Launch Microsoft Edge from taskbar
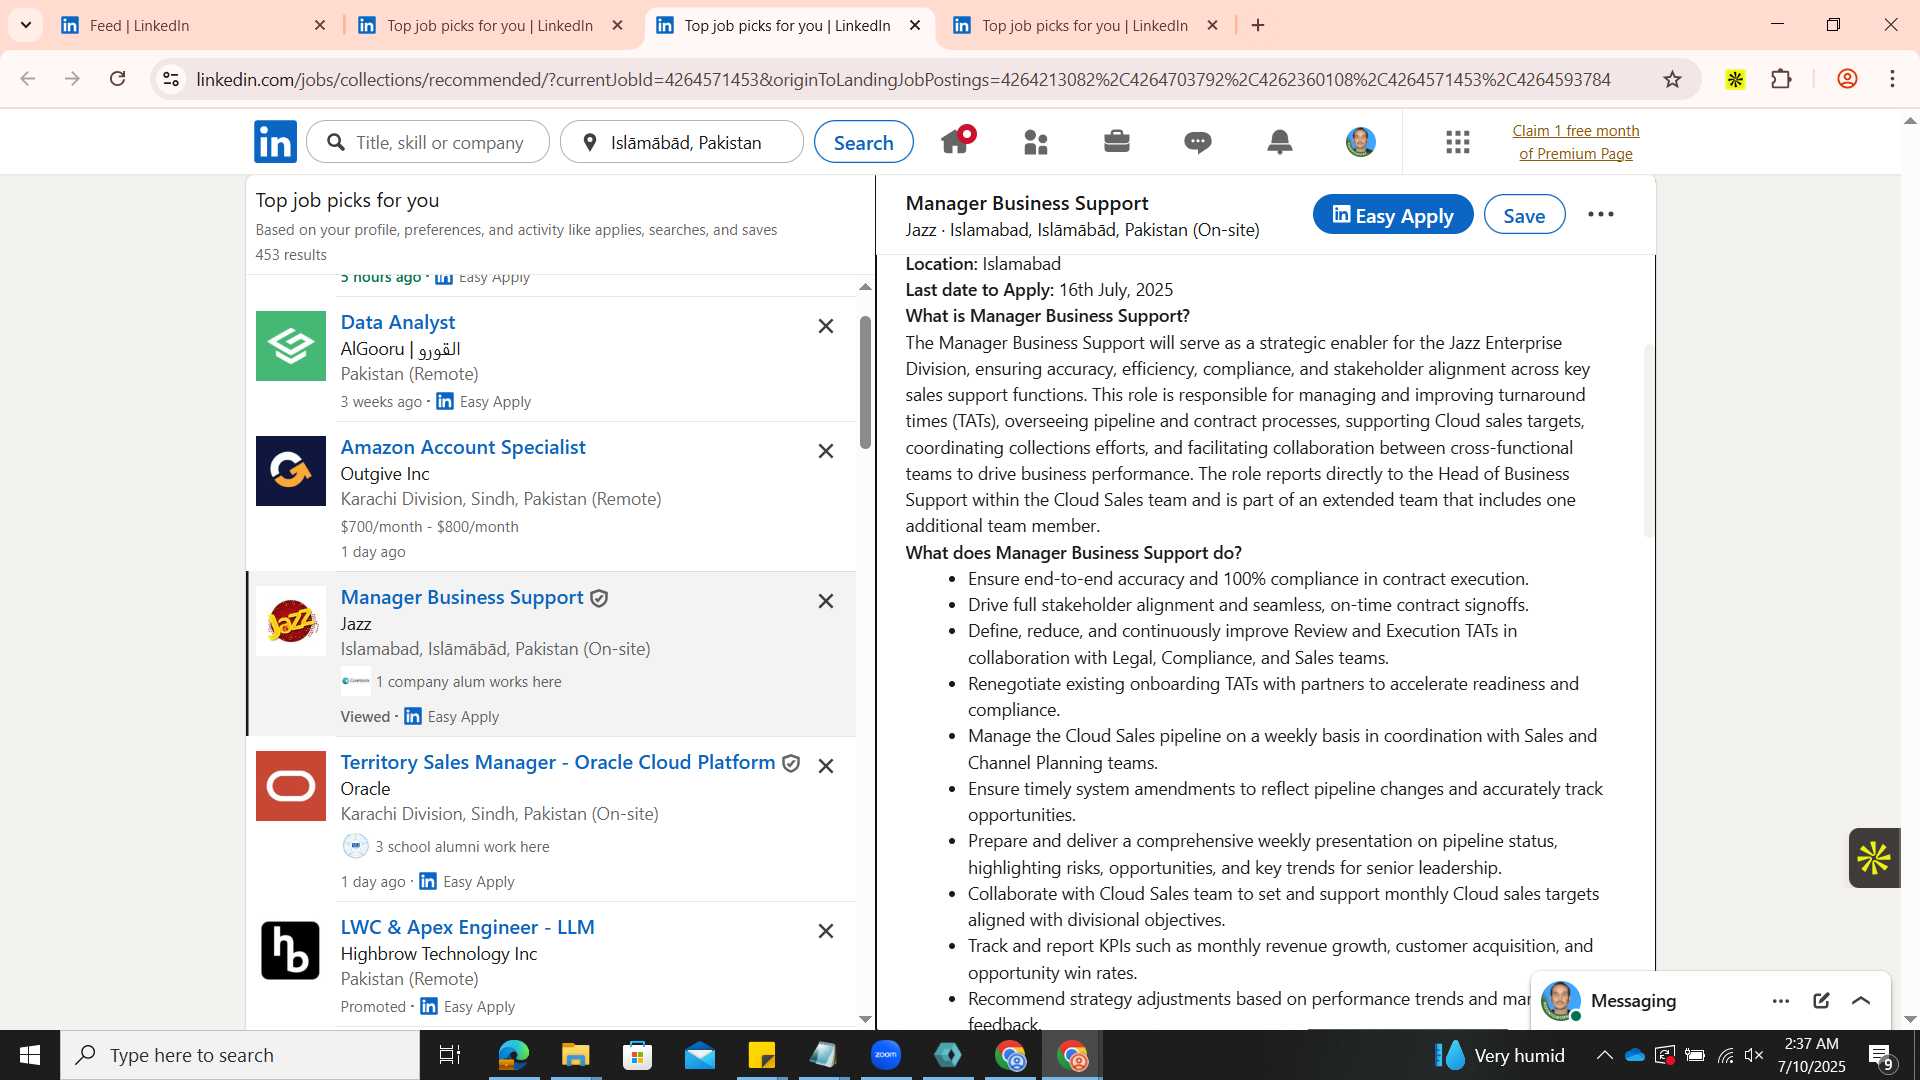 [513, 1055]
